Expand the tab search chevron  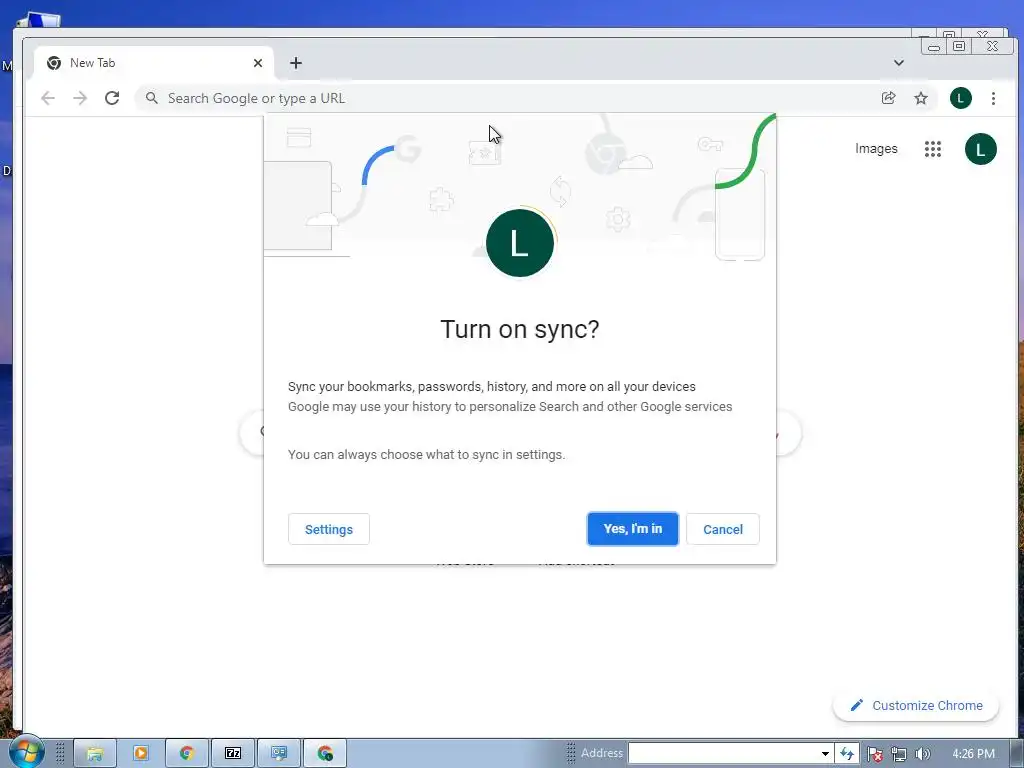[x=899, y=63]
